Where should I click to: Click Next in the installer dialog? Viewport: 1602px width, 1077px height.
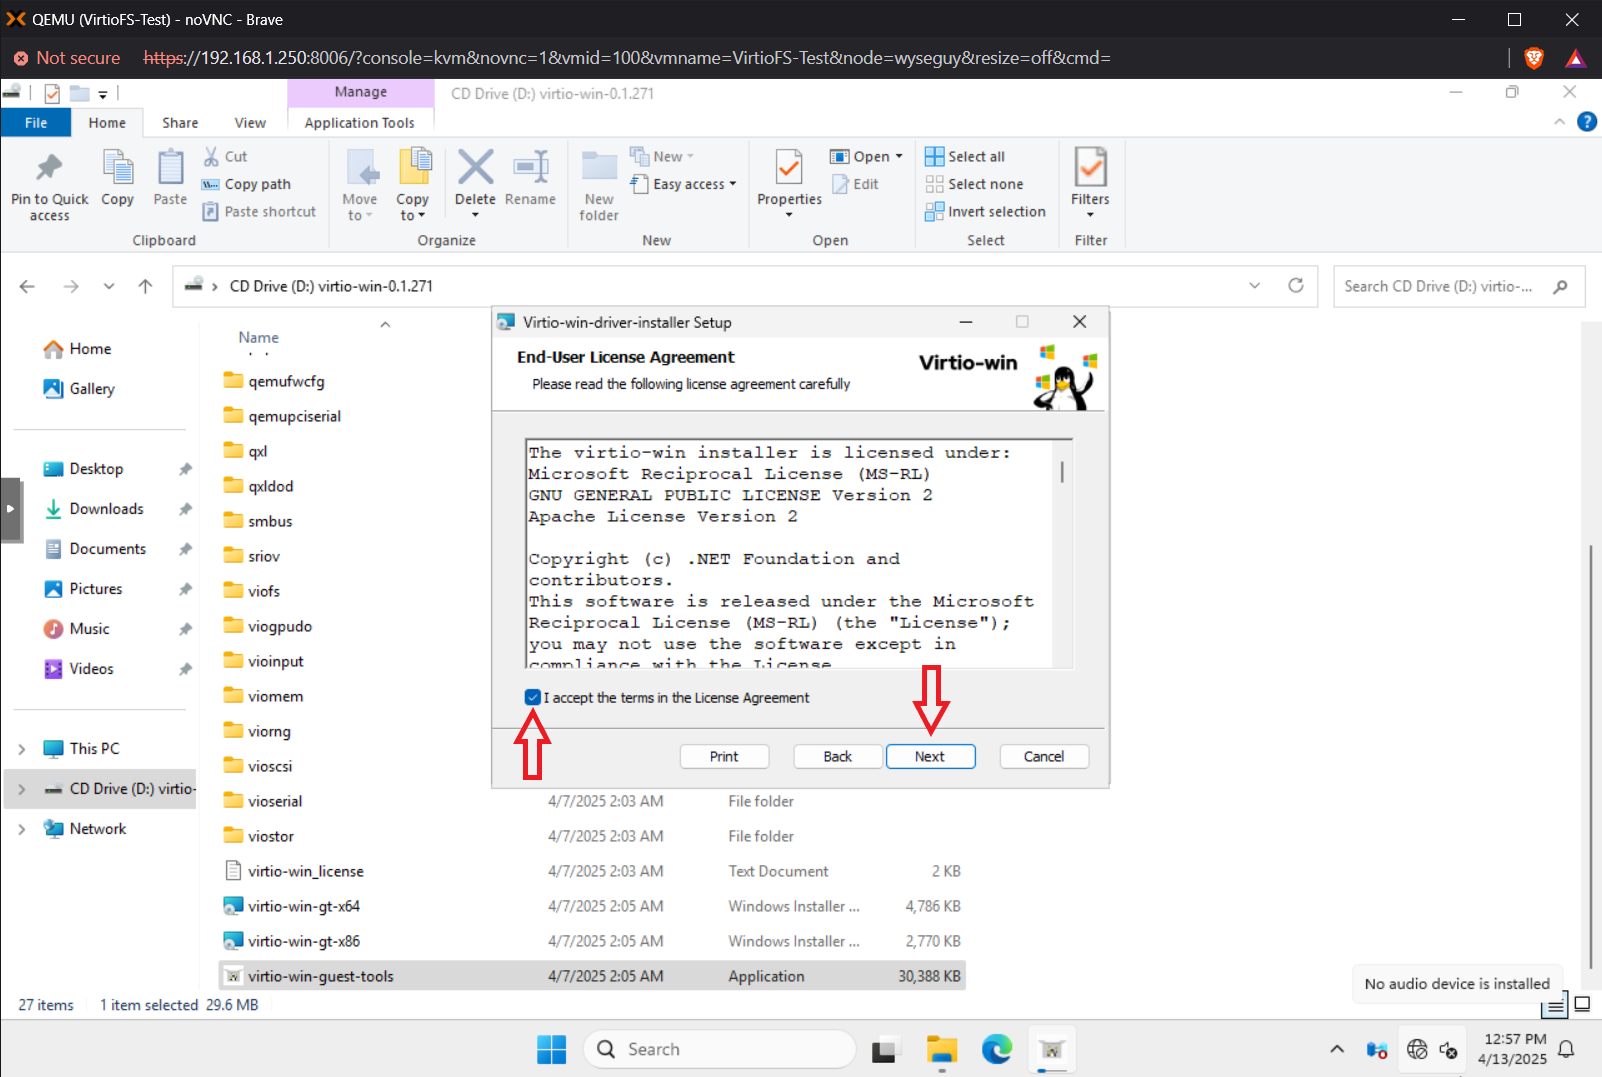tap(930, 757)
